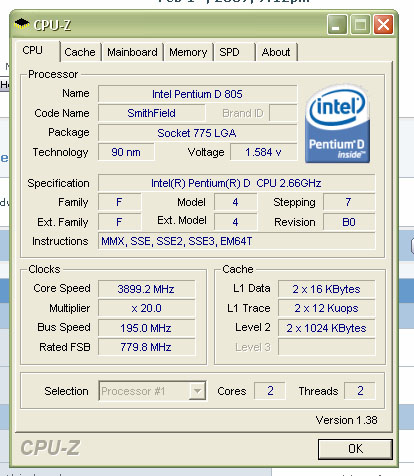
Task: Click the Multiplier value x 20.0
Action: [147, 308]
